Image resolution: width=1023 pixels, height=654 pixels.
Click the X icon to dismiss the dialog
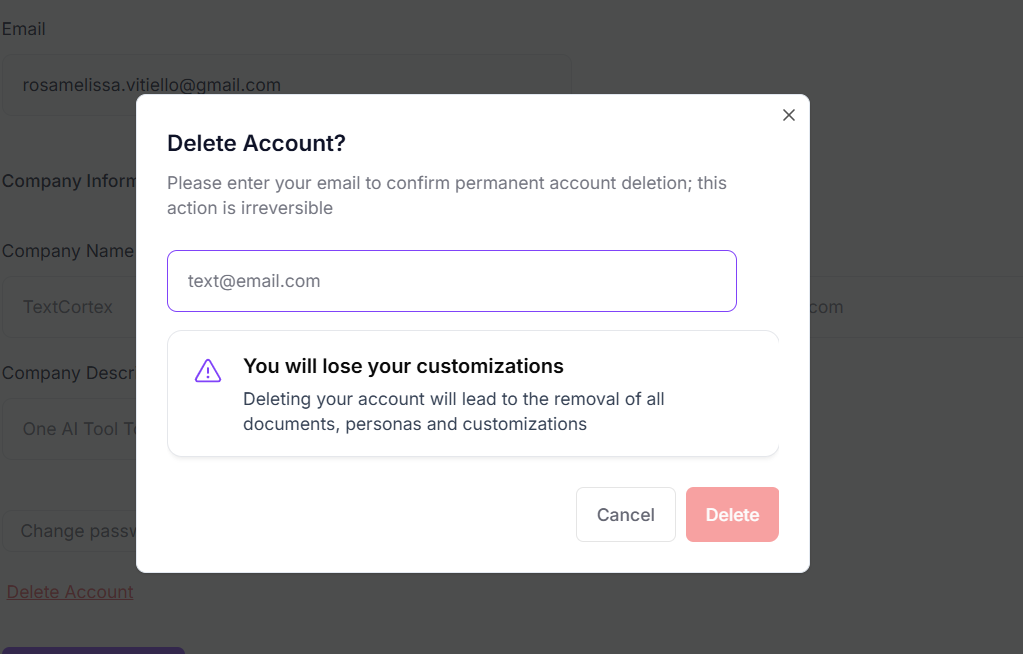[x=788, y=115]
